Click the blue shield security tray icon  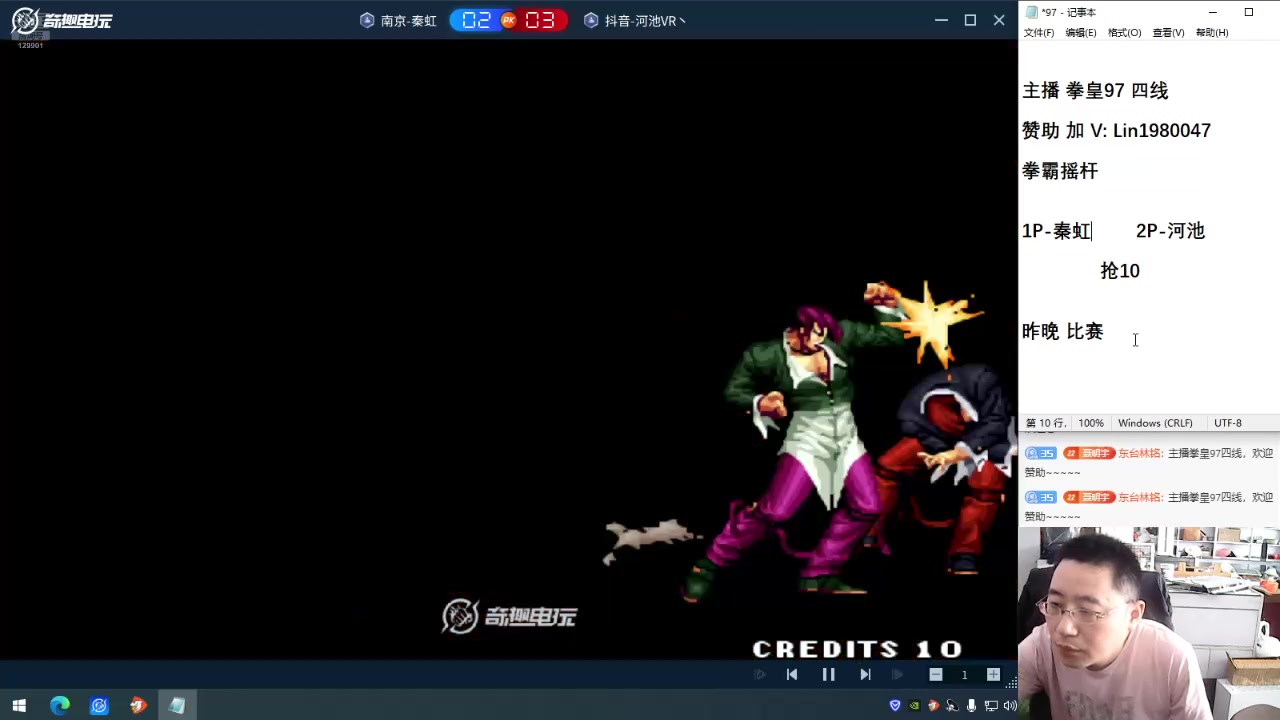[895, 706]
